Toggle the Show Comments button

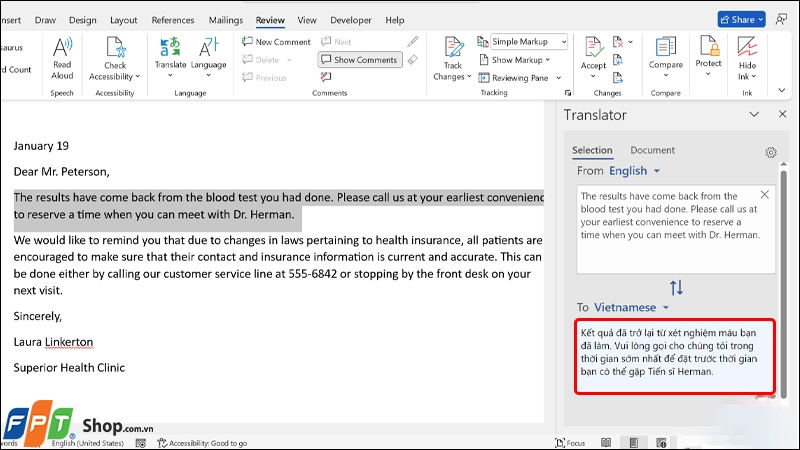(x=360, y=60)
